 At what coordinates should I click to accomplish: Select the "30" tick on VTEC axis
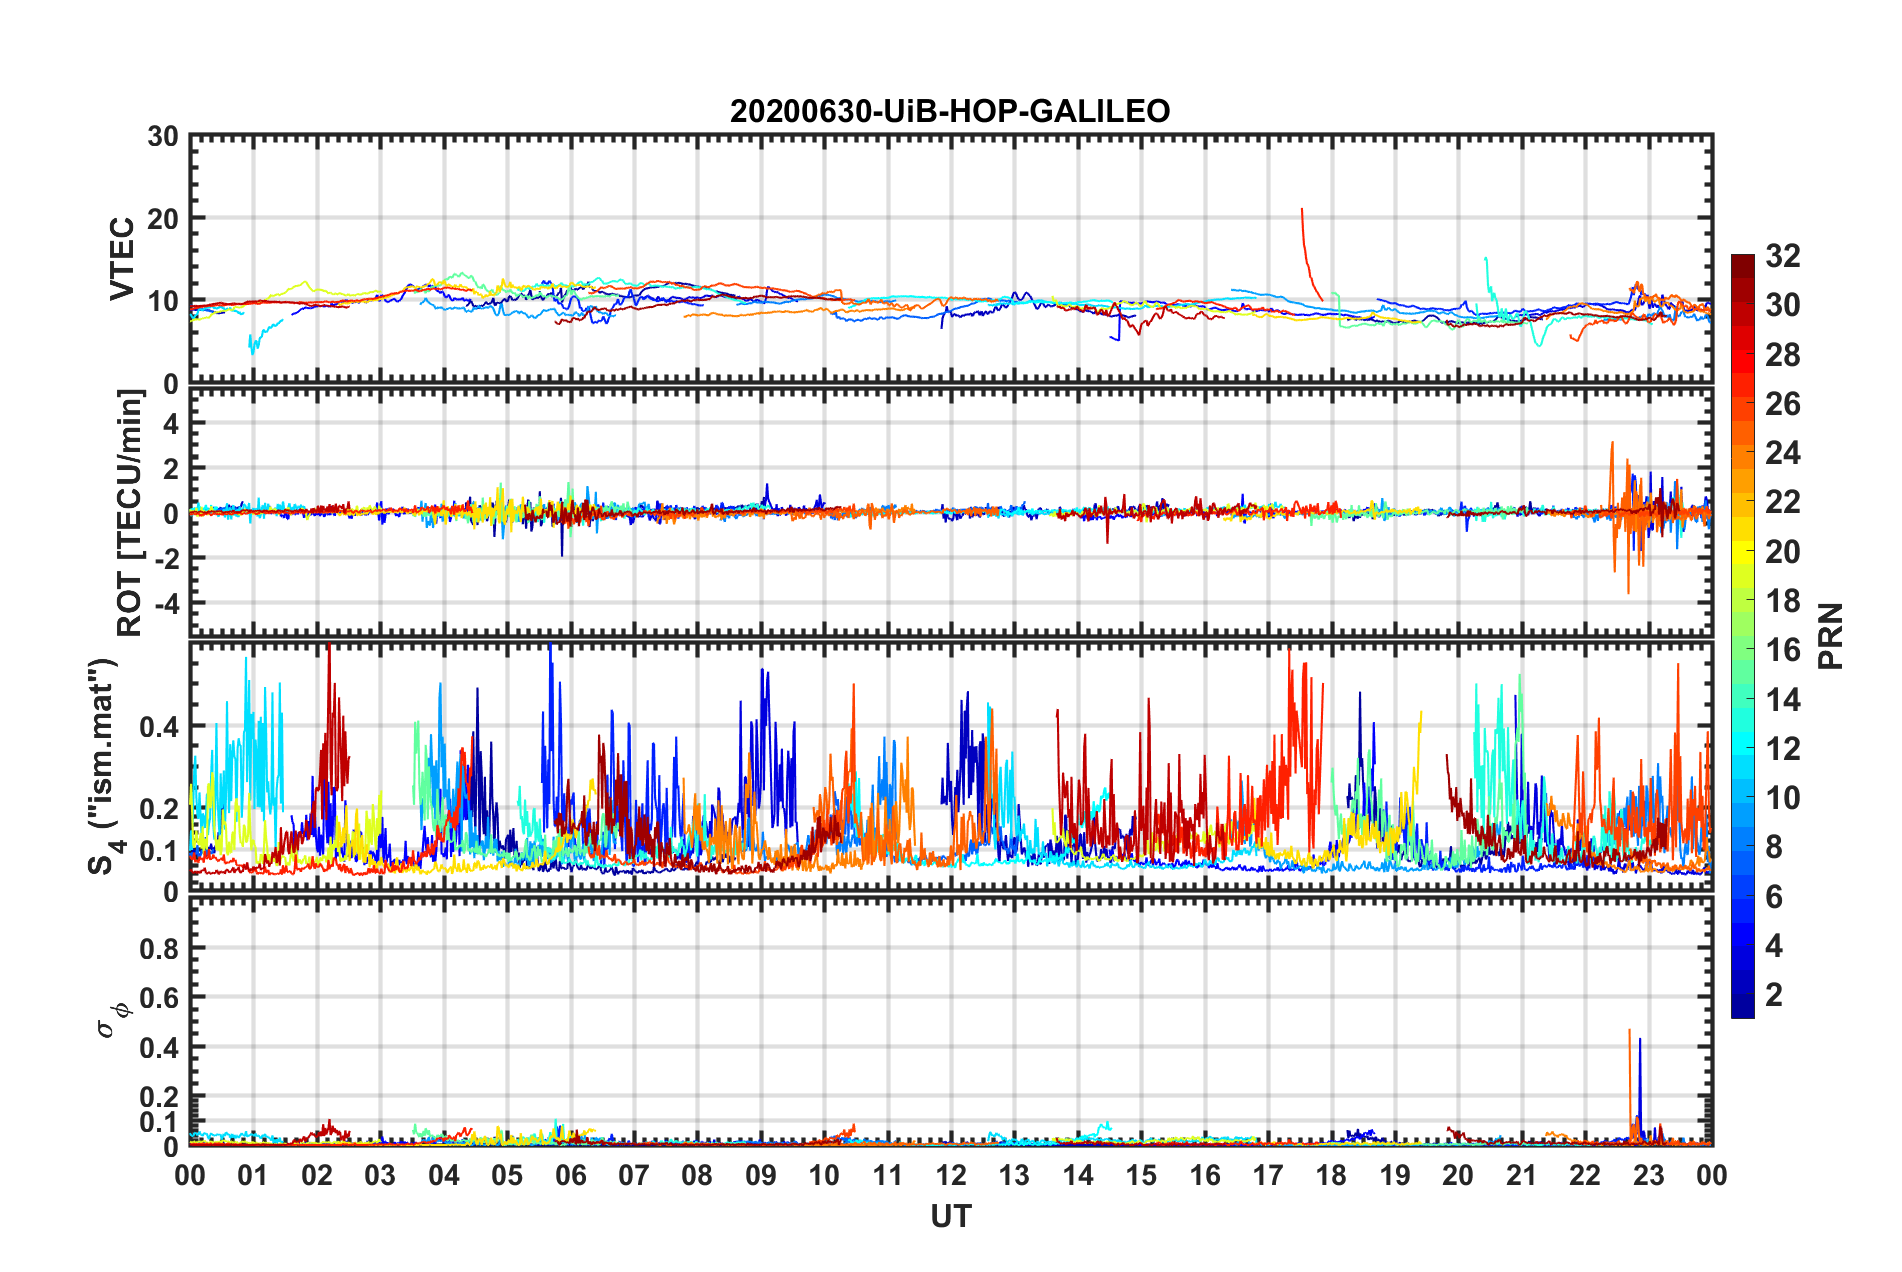(x=163, y=137)
